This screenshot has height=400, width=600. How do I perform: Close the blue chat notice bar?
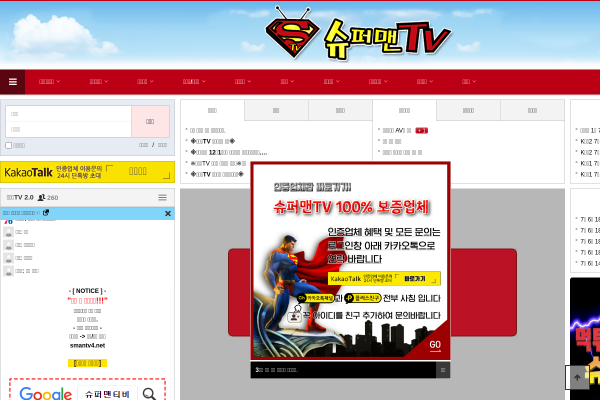pyautogui.click(x=168, y=214)
